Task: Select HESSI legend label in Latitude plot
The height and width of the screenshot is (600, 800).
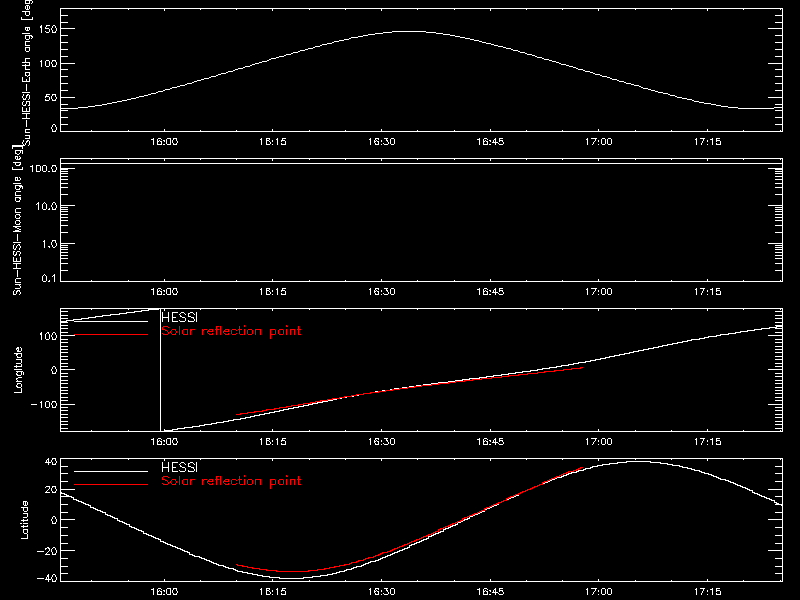Action: tap(179, 467)
